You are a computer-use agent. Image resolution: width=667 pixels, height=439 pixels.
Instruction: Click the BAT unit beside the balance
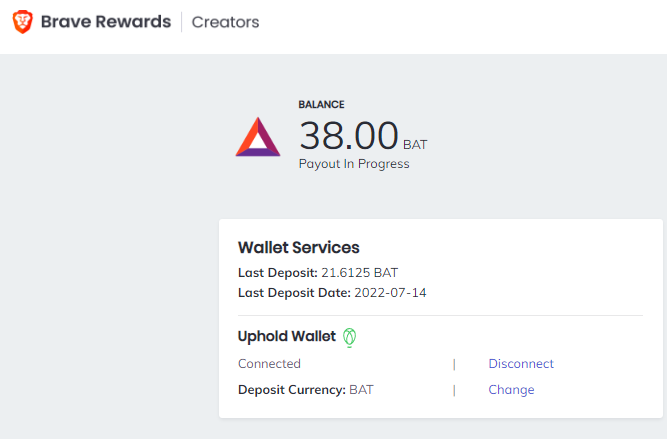[415, 145]
